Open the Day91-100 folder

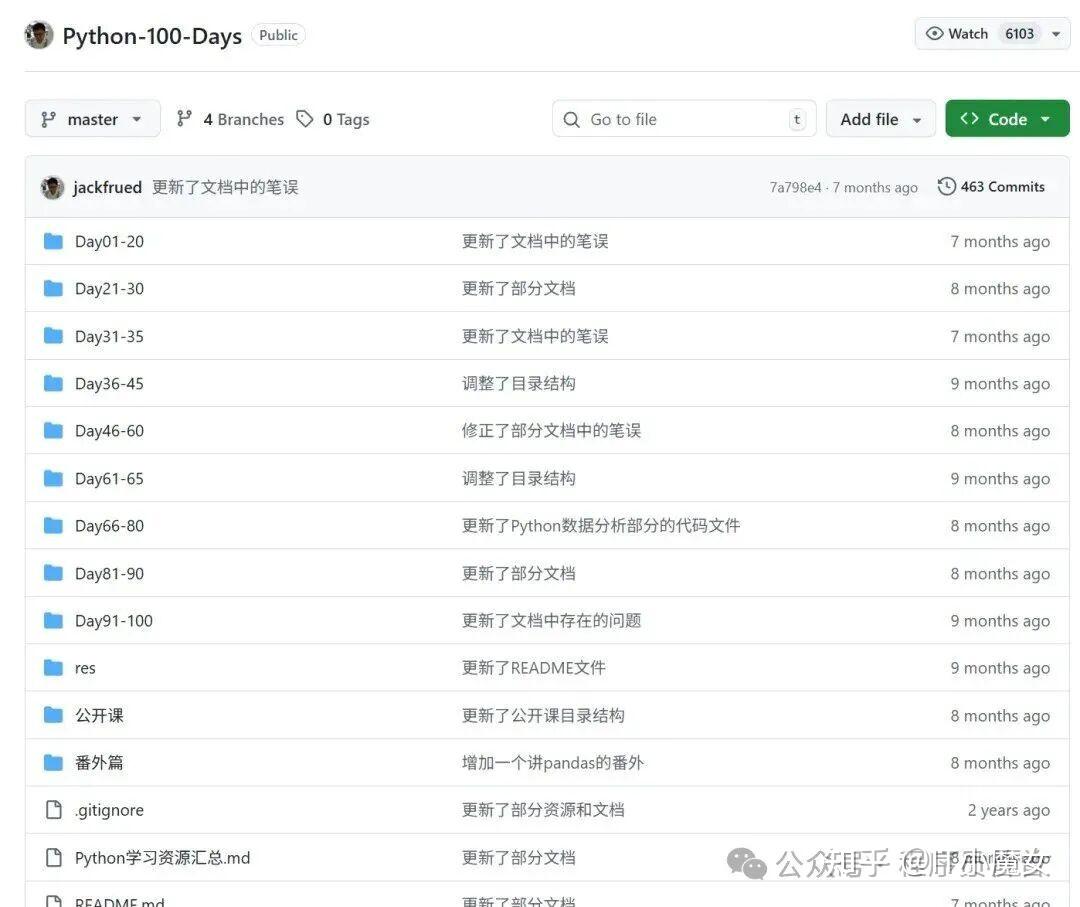[x=113, y=620]
